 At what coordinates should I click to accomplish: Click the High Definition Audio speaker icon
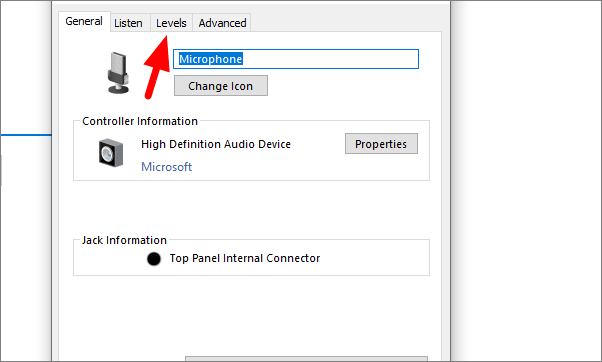[x=111, y=153]
